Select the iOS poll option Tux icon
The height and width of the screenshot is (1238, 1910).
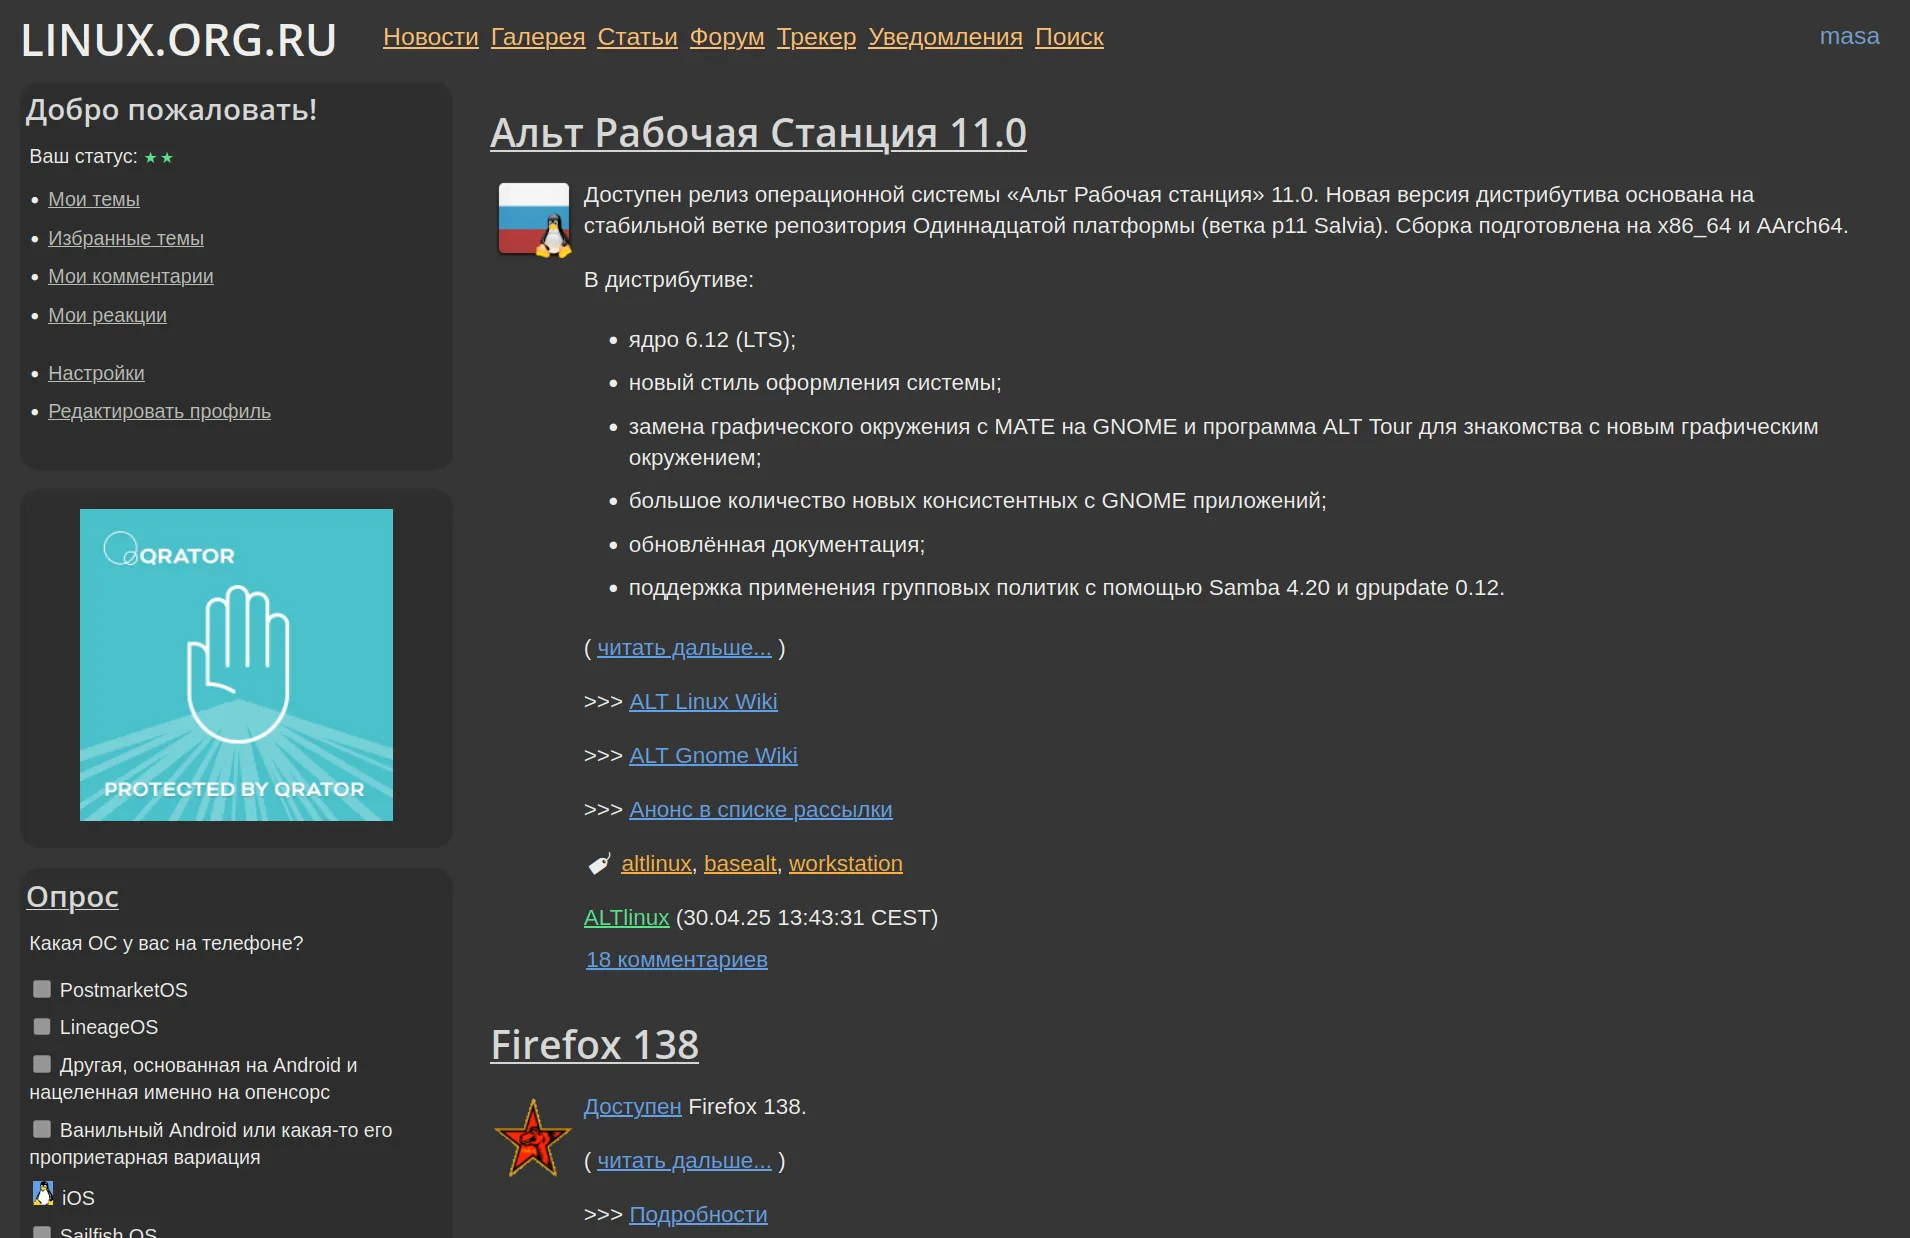coord(43,1193)
